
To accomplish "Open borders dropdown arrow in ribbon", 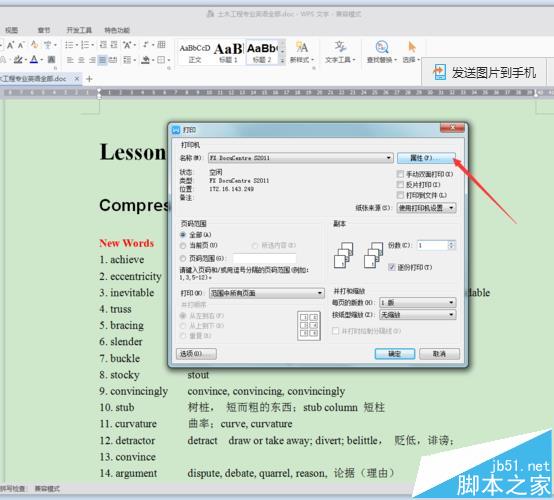I will coord(169,60).
